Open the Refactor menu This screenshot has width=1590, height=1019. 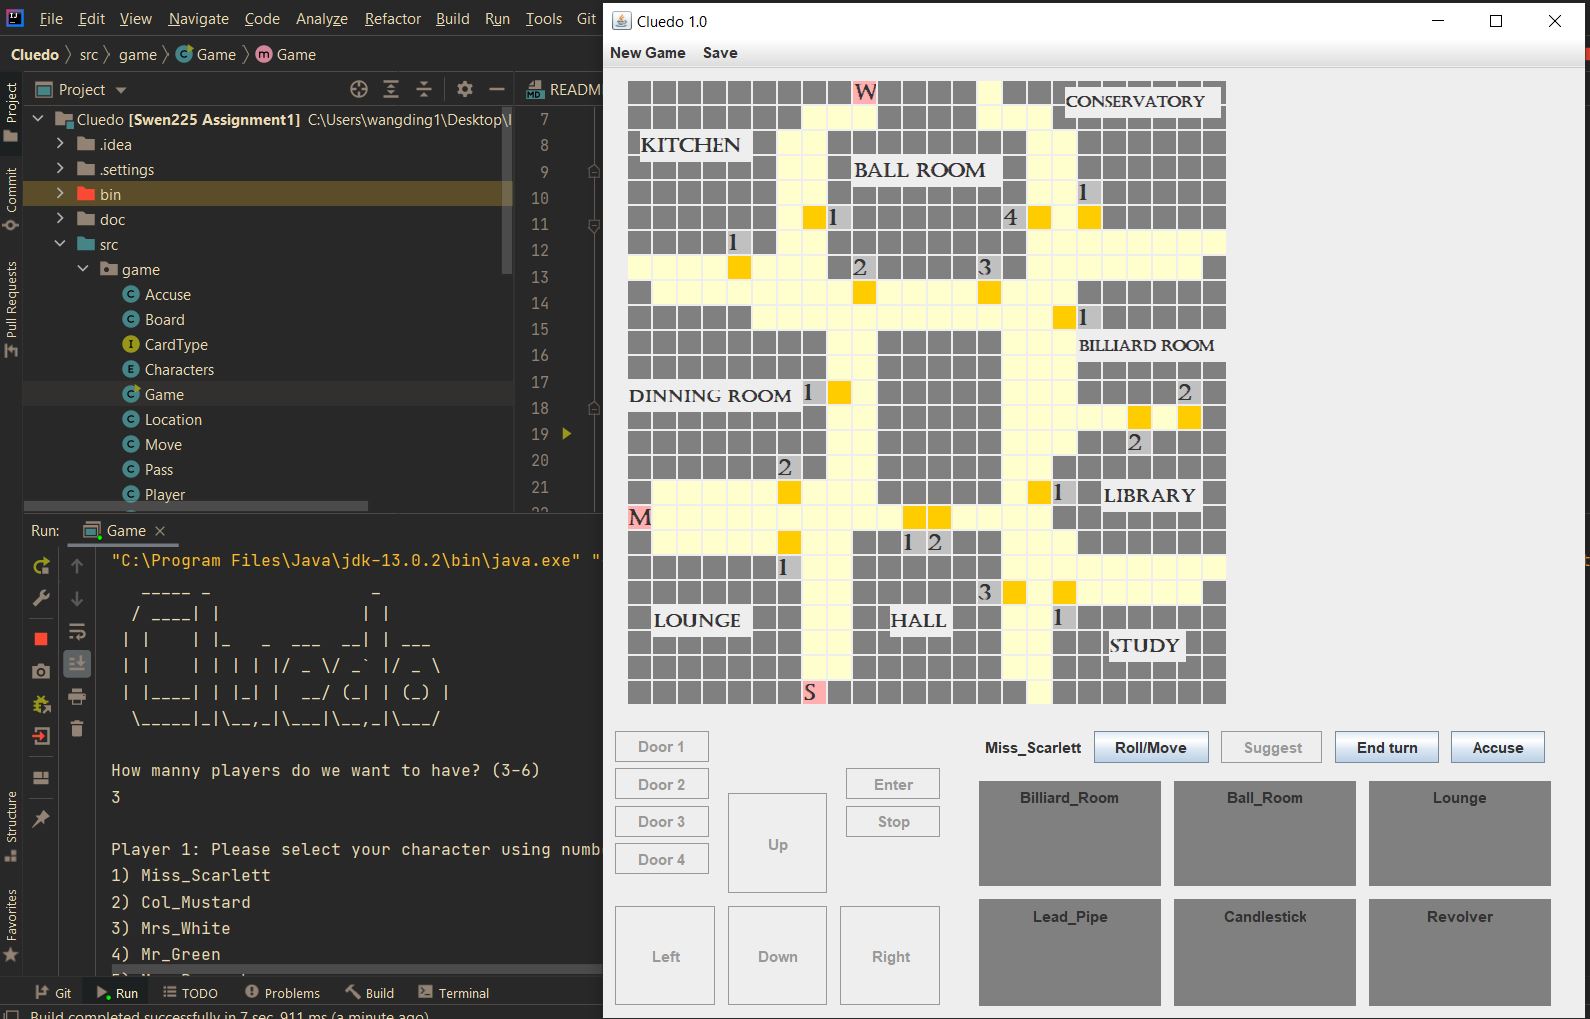click(x=392, y=18)
